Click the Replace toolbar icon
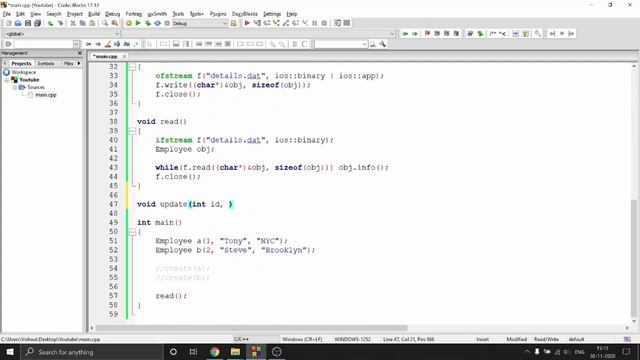The image size is (640, 360). coord(115,23)
